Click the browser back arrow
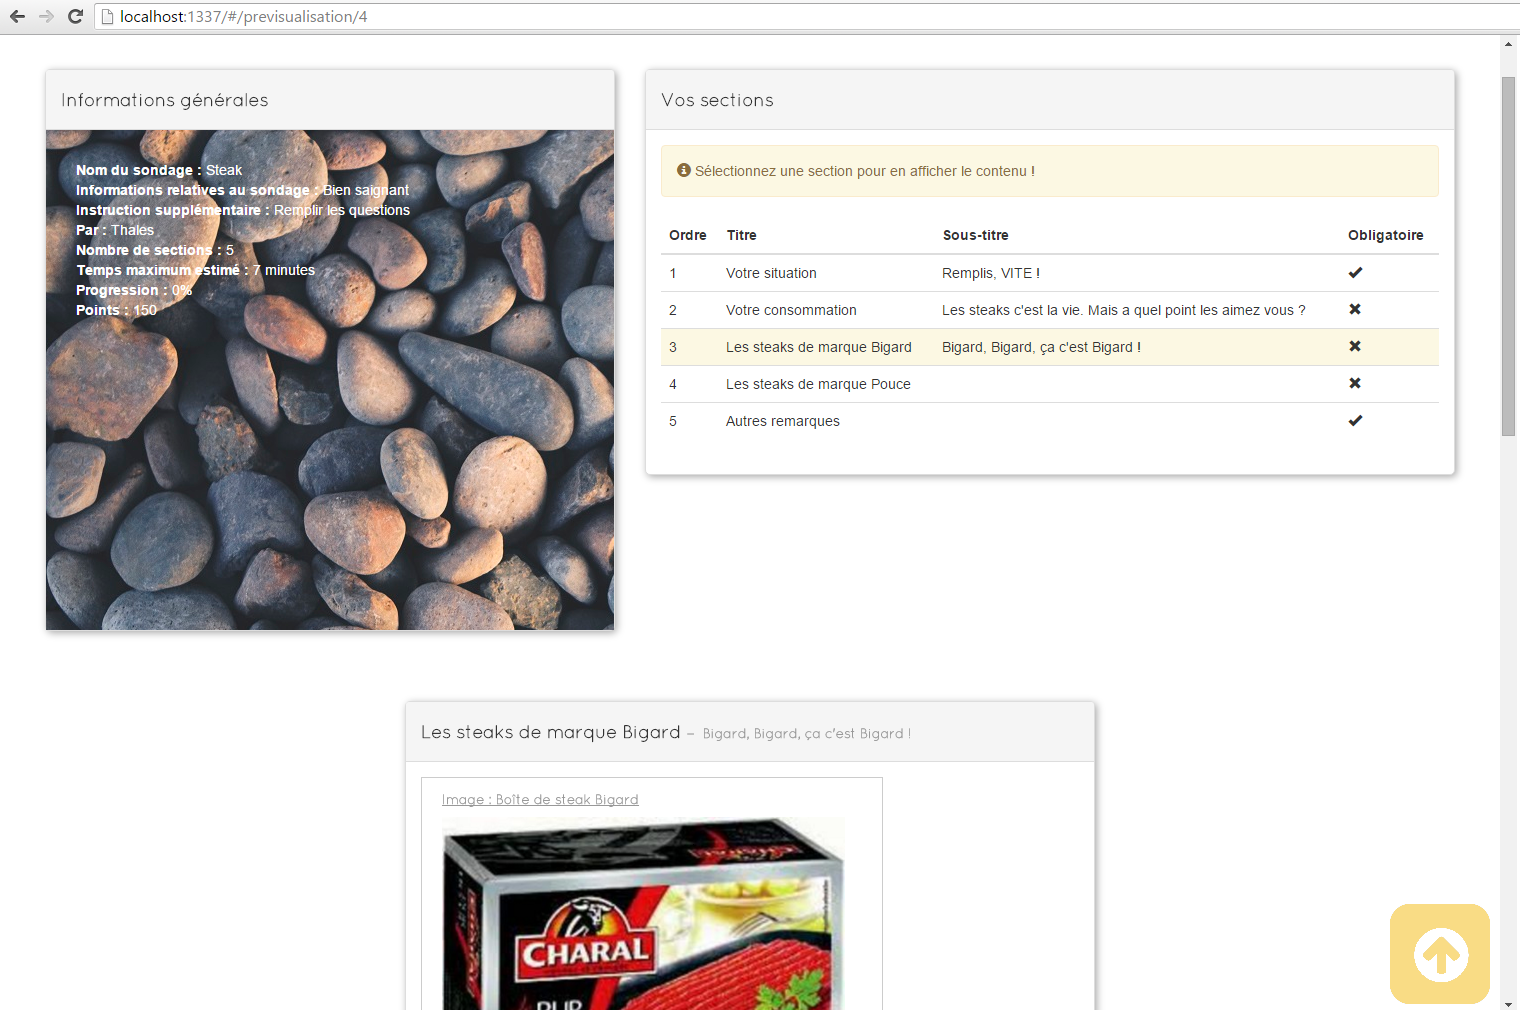The width and height of the screenshot is (1520, 1010). [17, 16]
